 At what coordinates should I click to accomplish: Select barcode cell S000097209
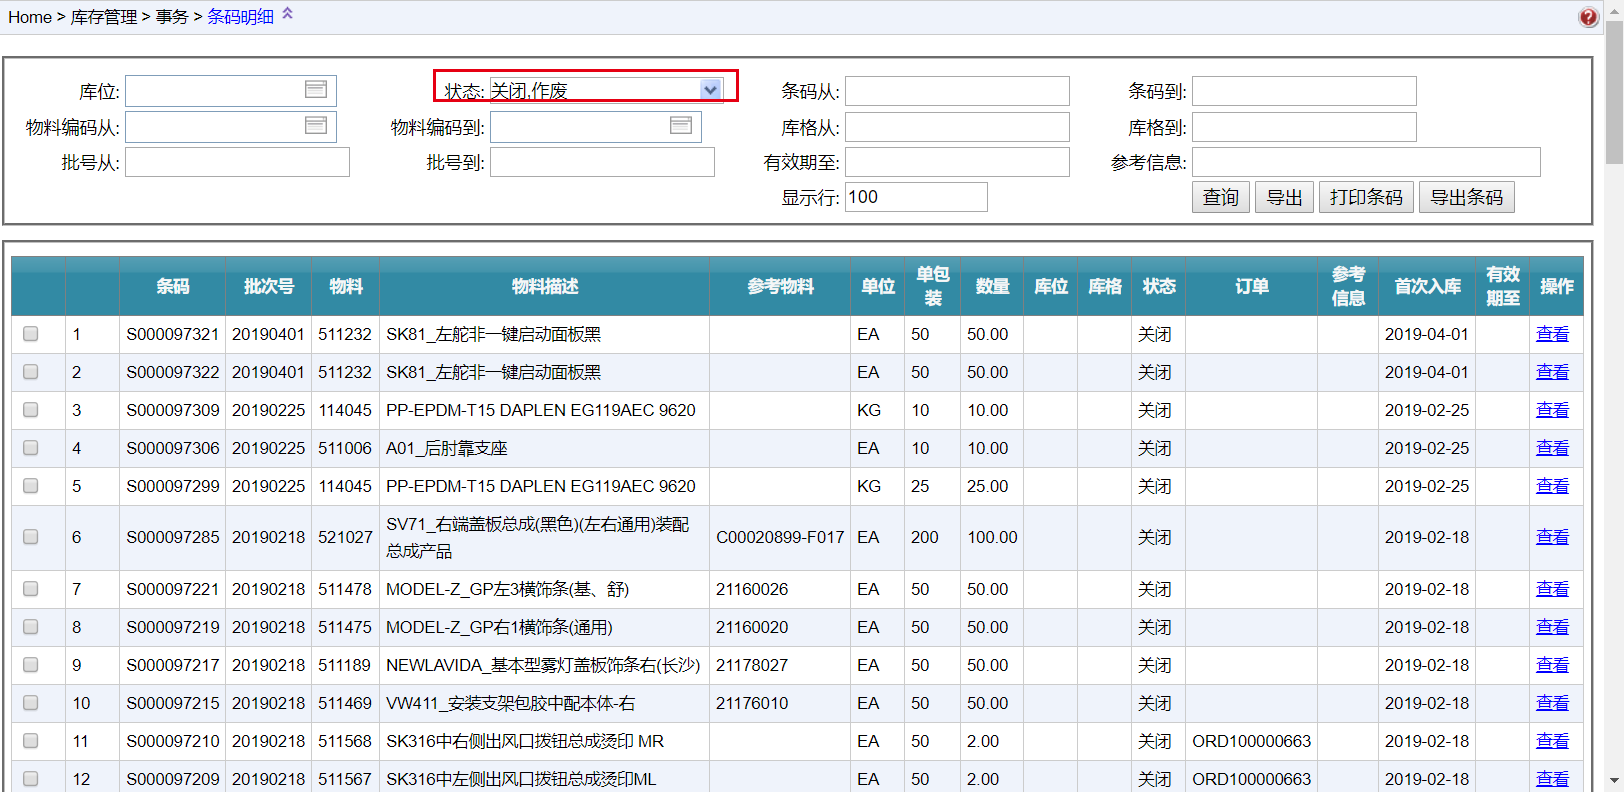point(172,779)
